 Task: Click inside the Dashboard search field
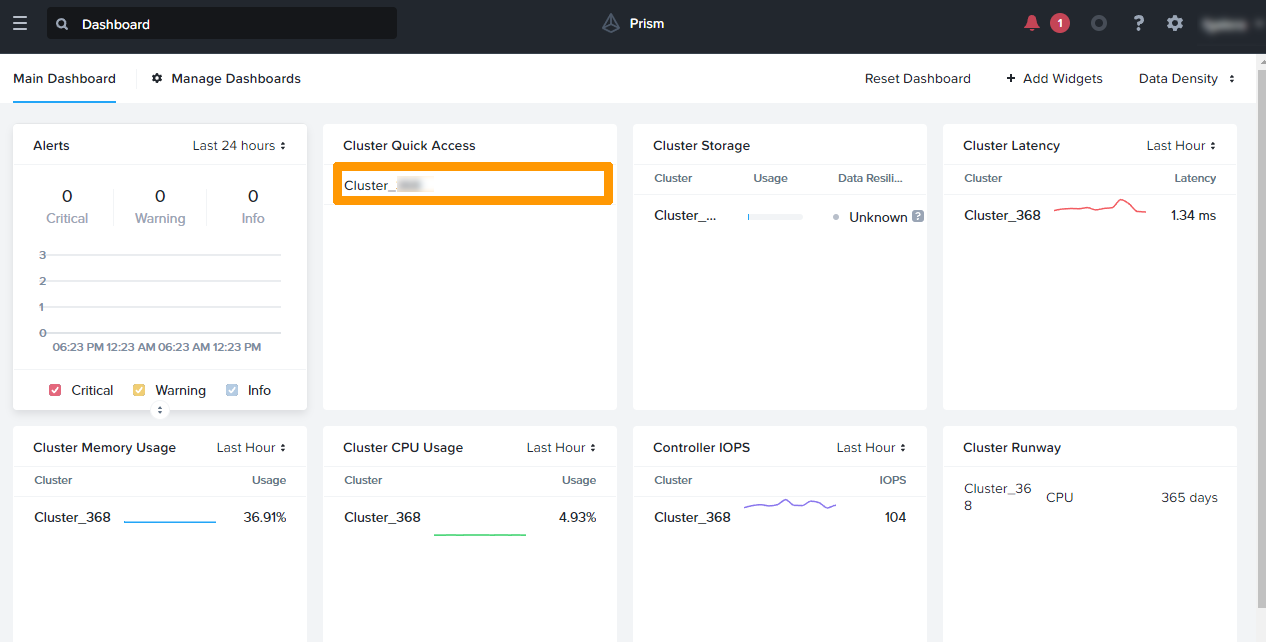tap(220, 23)
